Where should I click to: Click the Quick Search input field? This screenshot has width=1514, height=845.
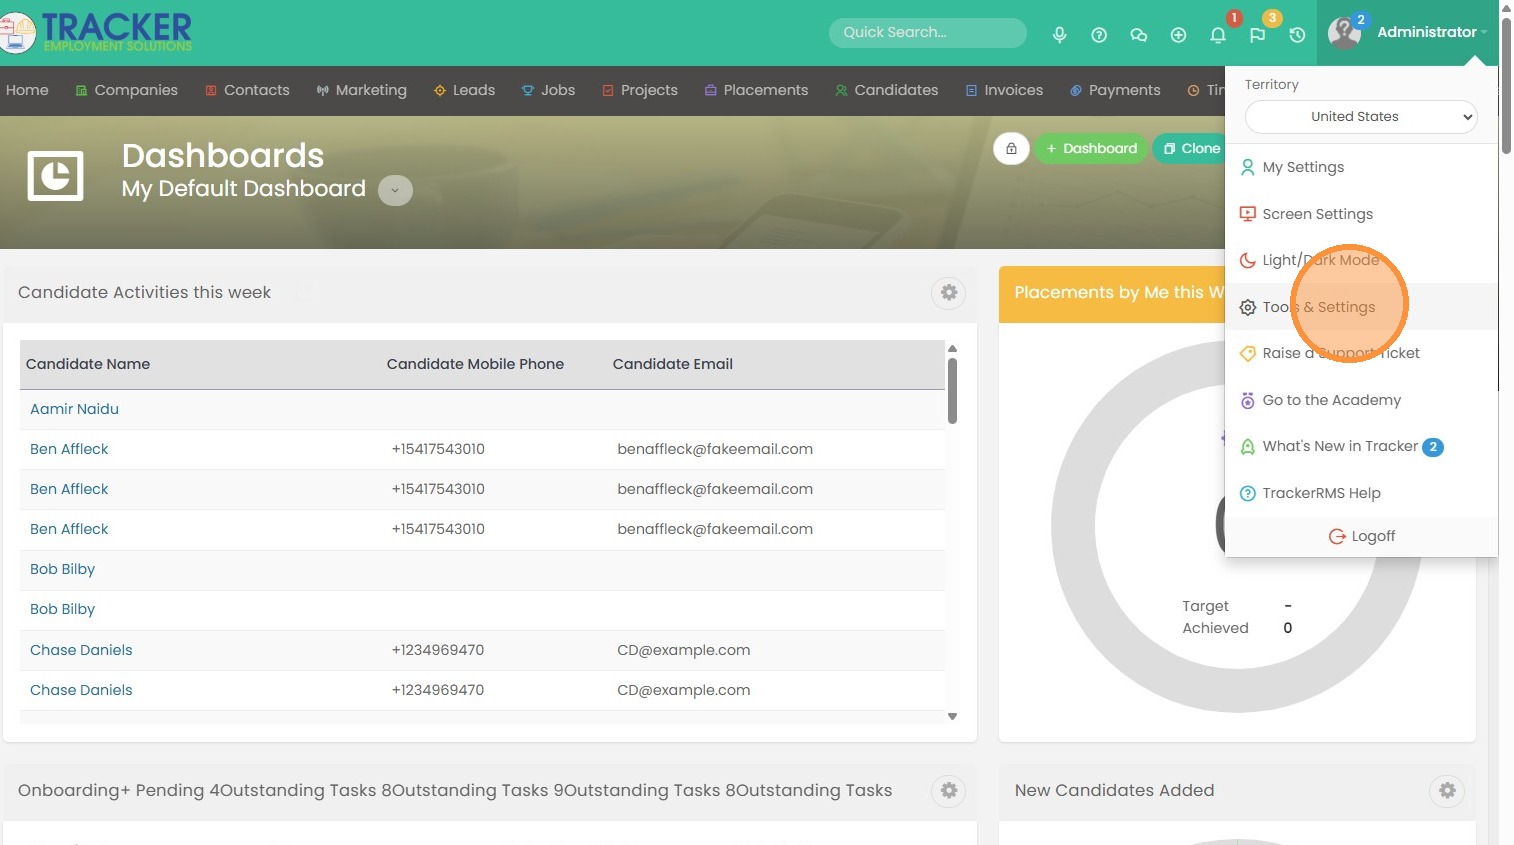(x=927, y=33)
